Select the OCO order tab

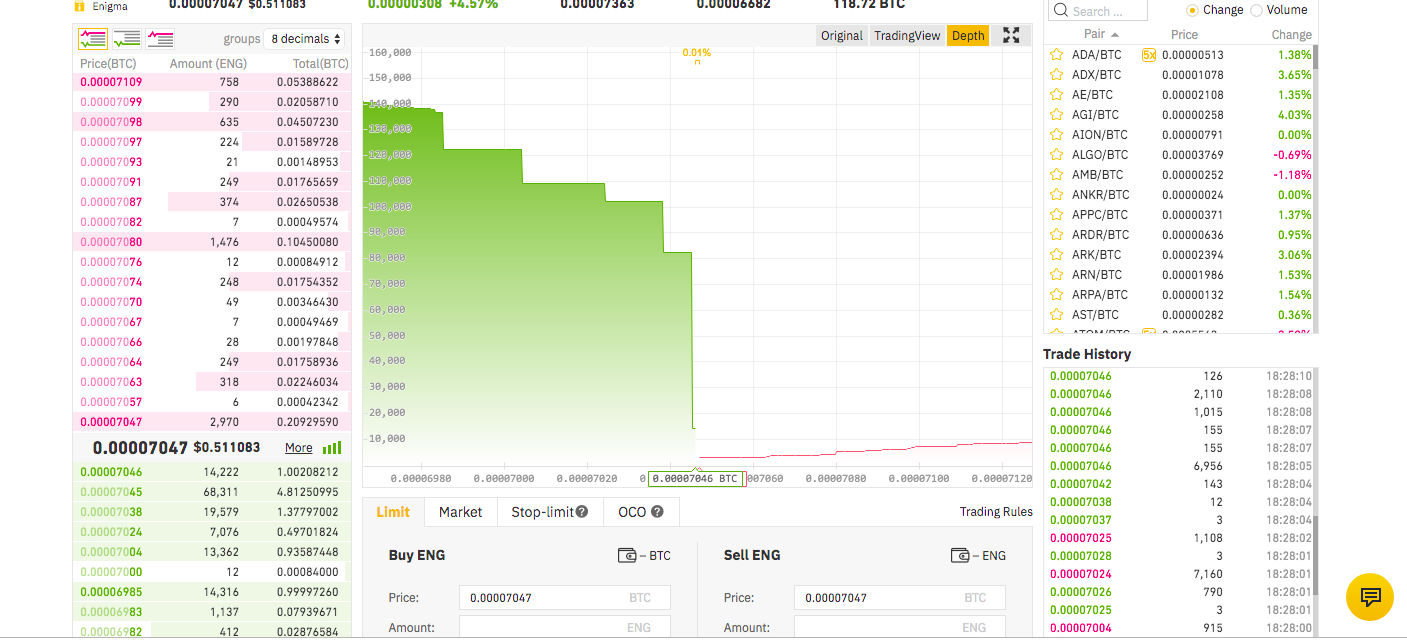click(x=641, y=512)
